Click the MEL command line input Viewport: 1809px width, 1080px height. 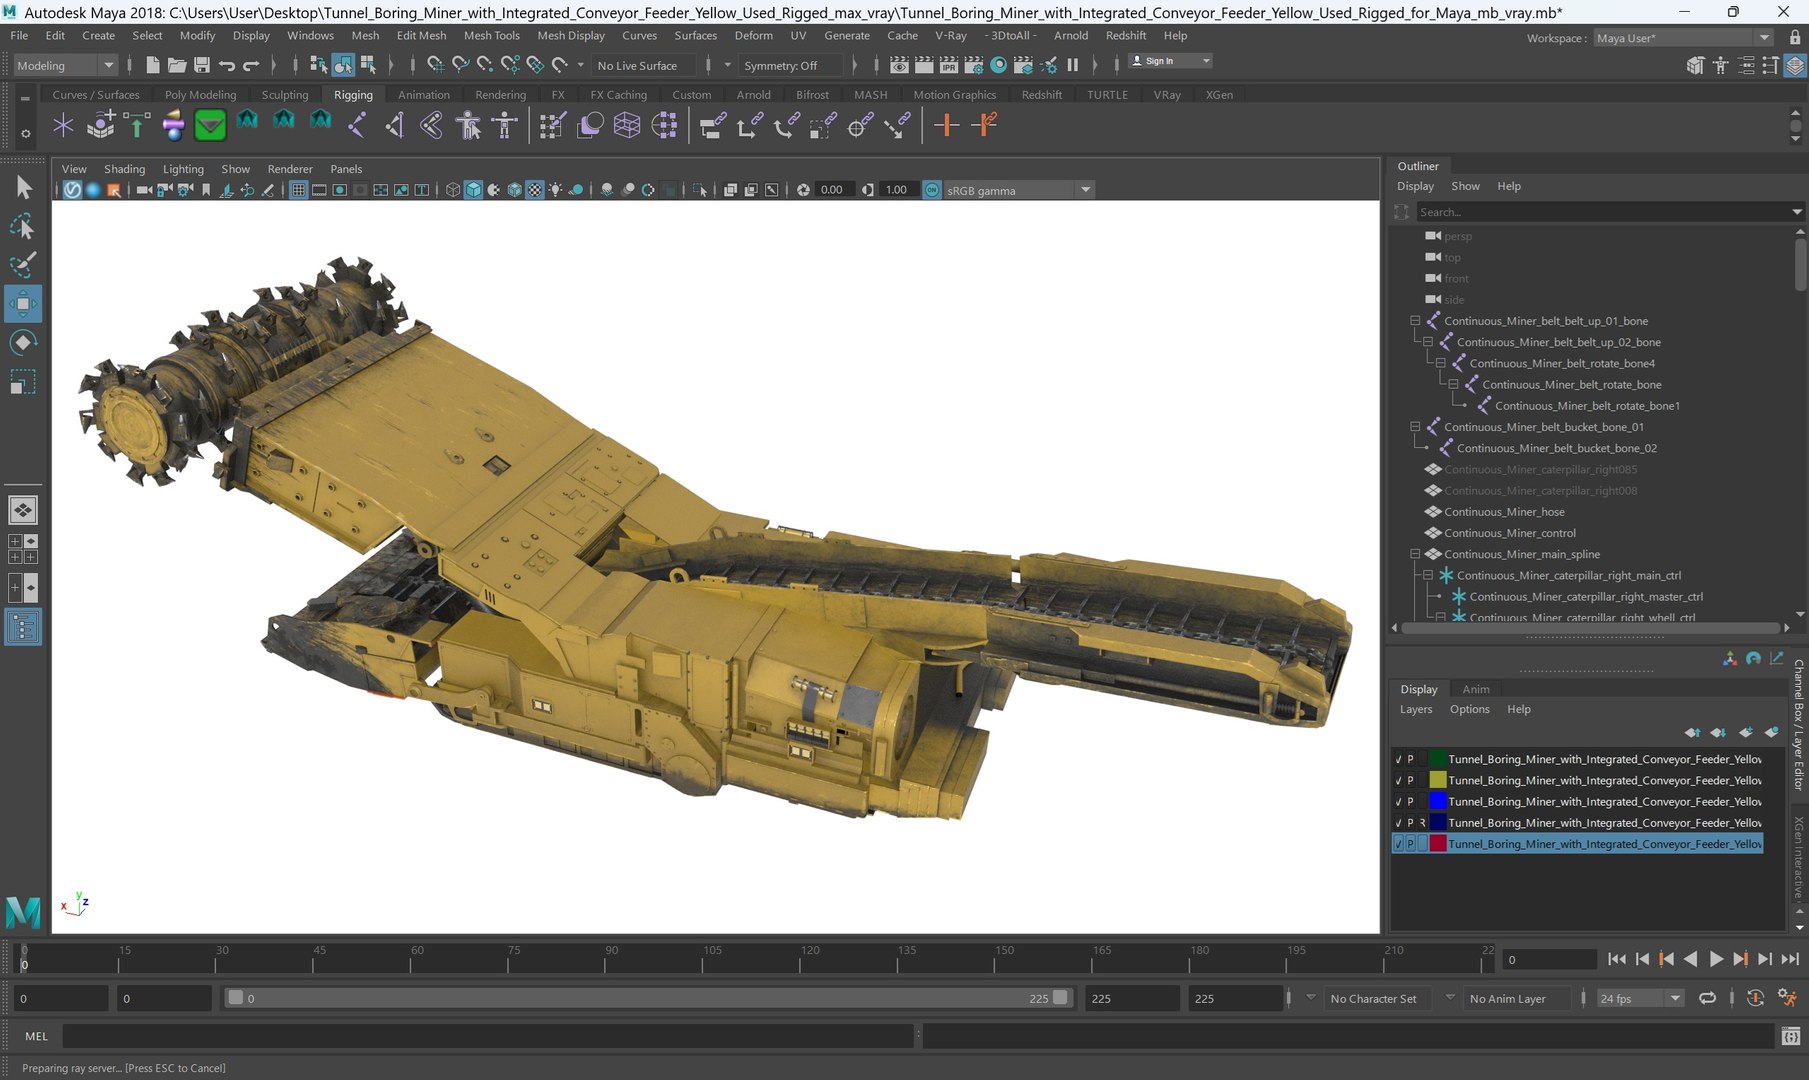click(x=488, y=1036)
